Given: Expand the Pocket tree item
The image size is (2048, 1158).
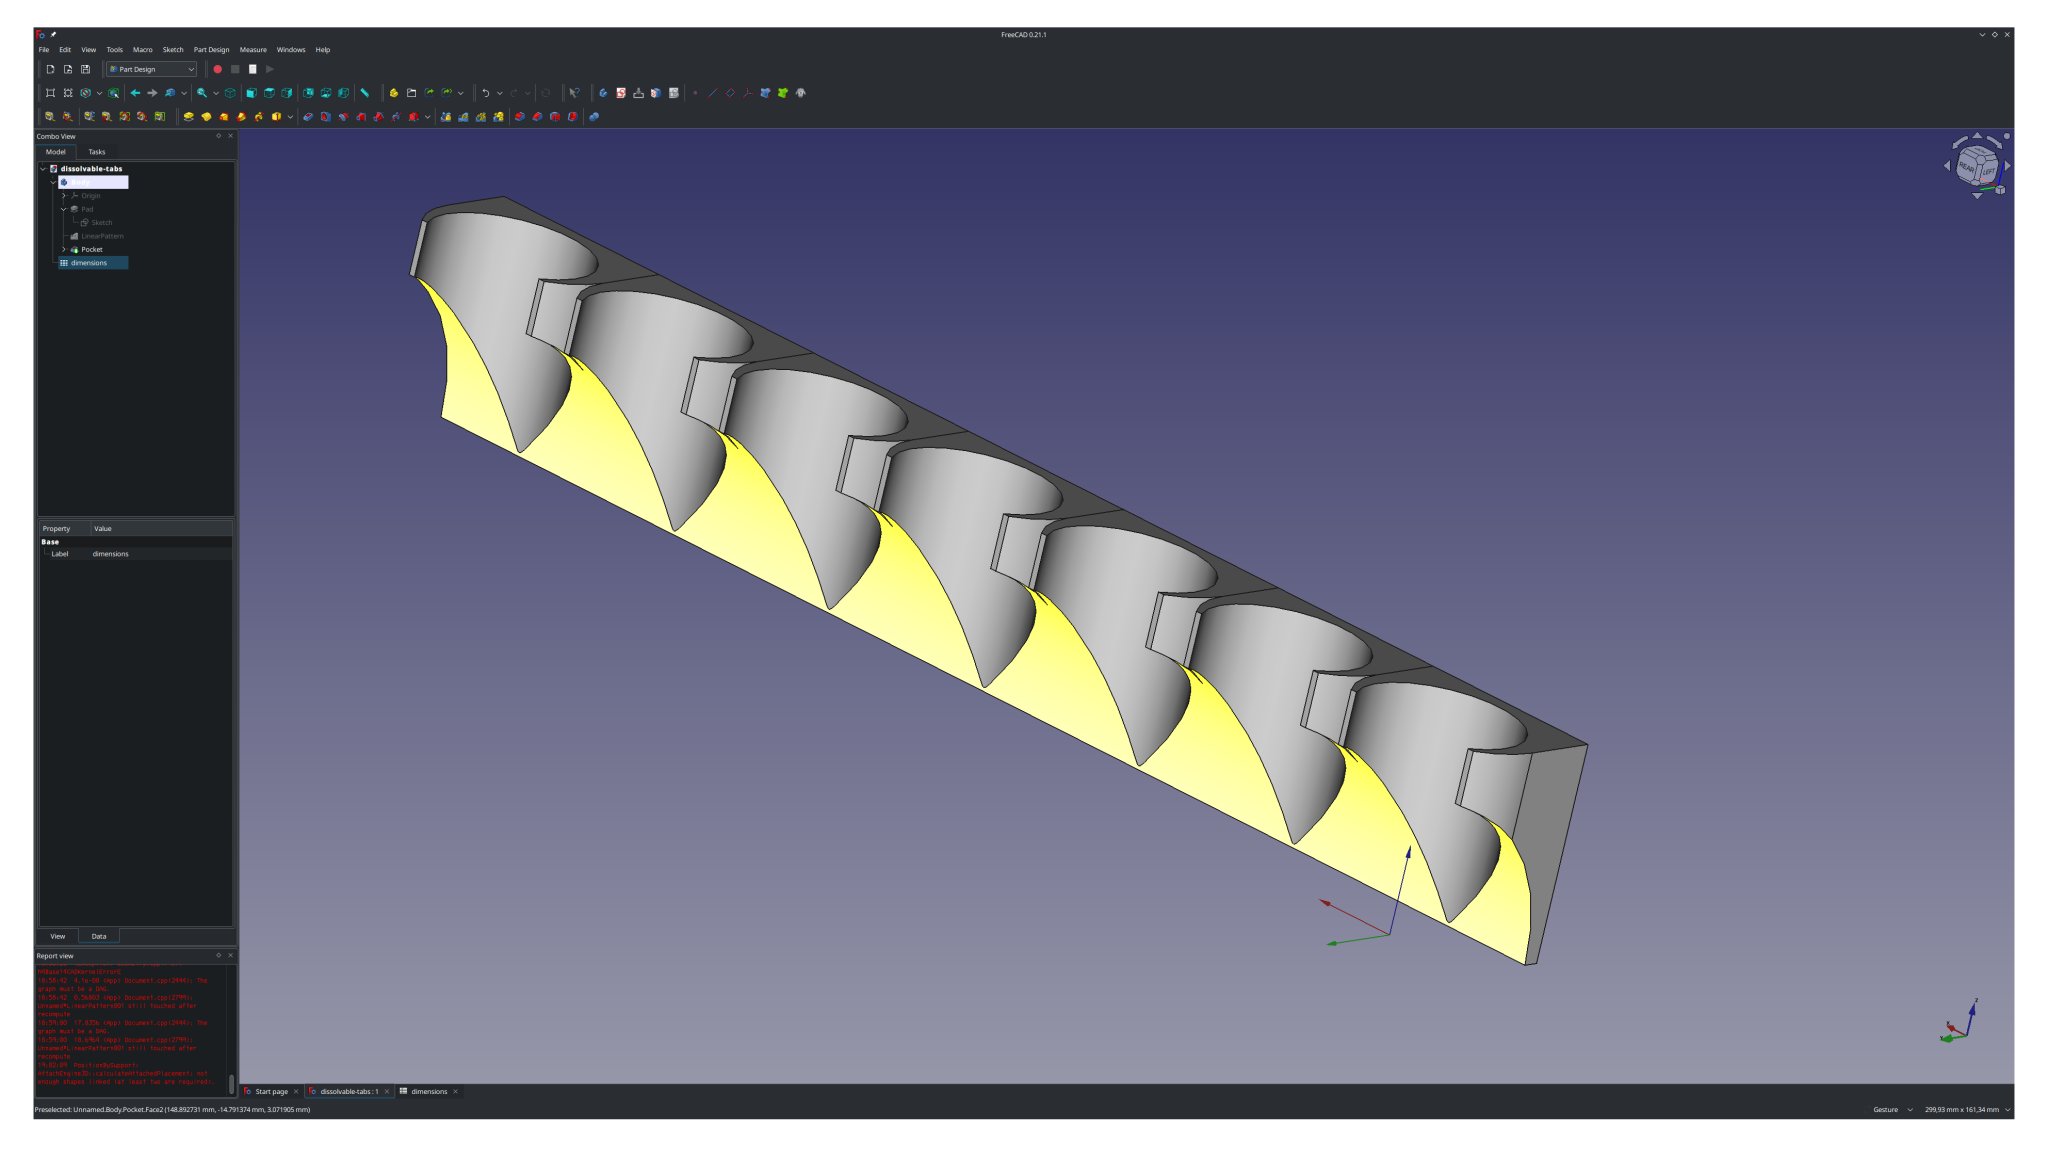Looking at the screenshot, I should click(x=64, y=249).
